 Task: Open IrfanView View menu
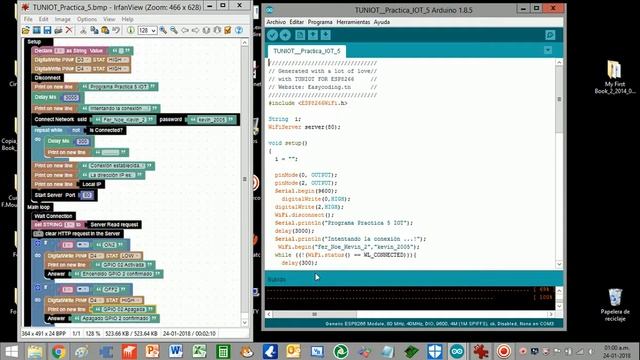click(x=109, y=19)
